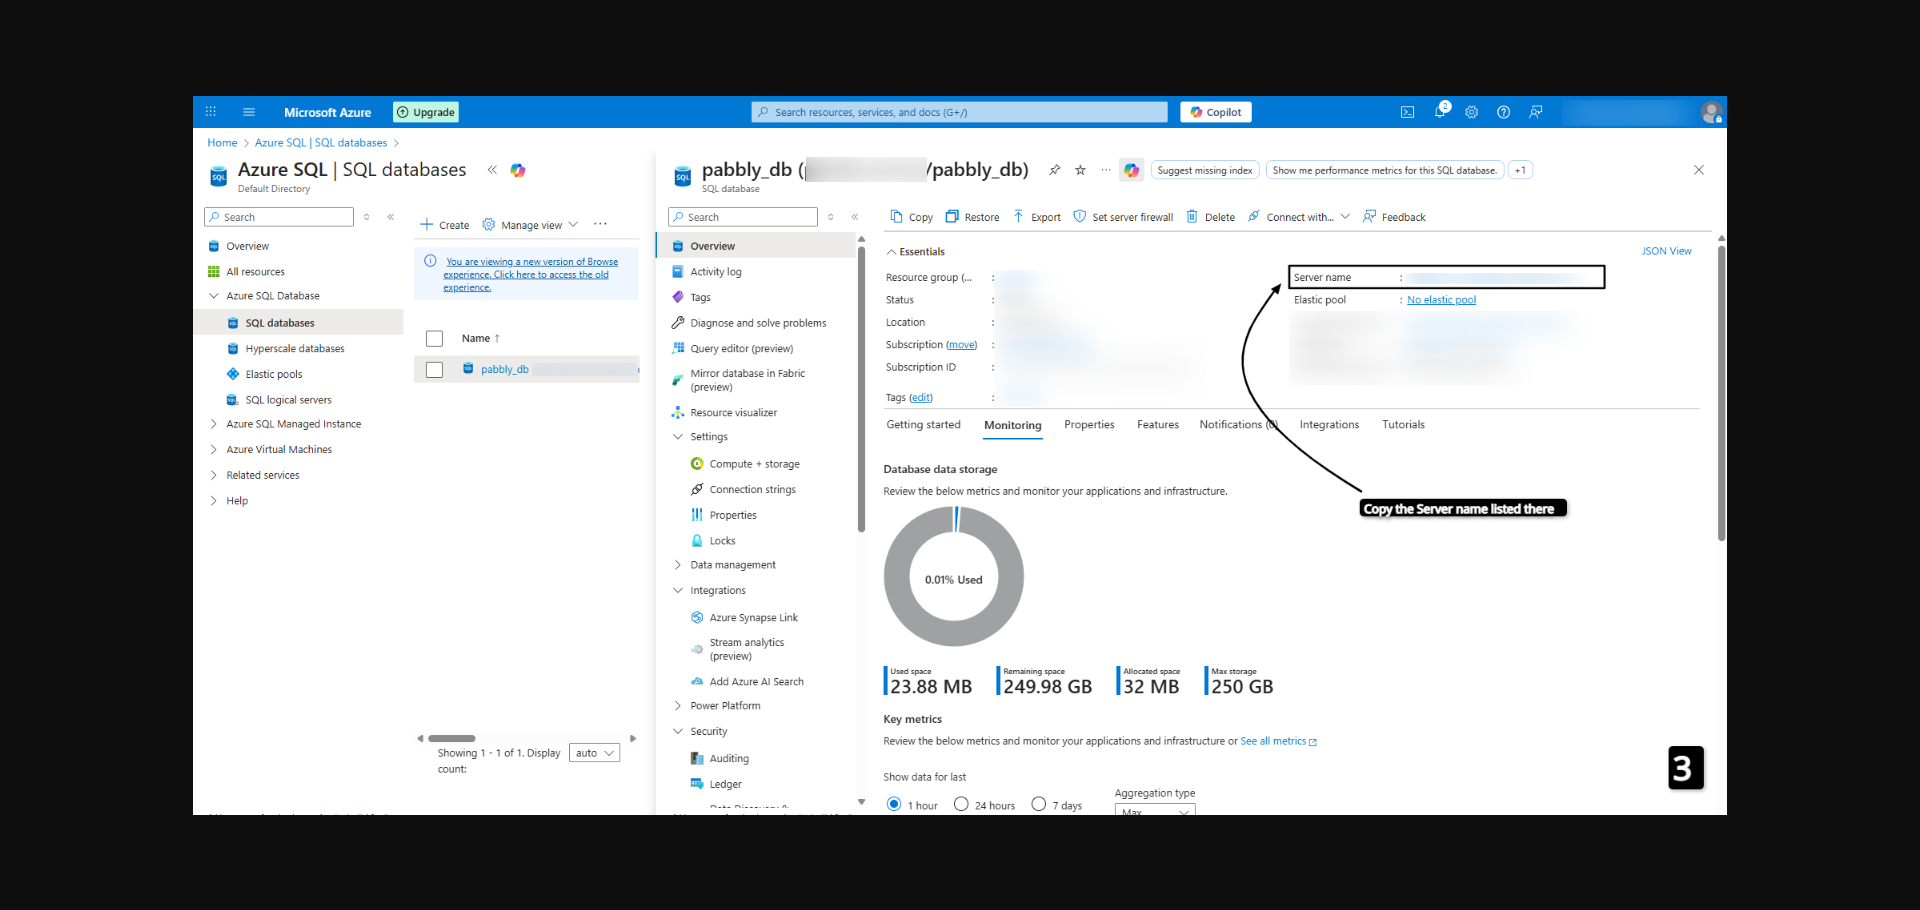Open the notifications bell icon
This screenshot has width=1920, height=910.
(1440, 112)
